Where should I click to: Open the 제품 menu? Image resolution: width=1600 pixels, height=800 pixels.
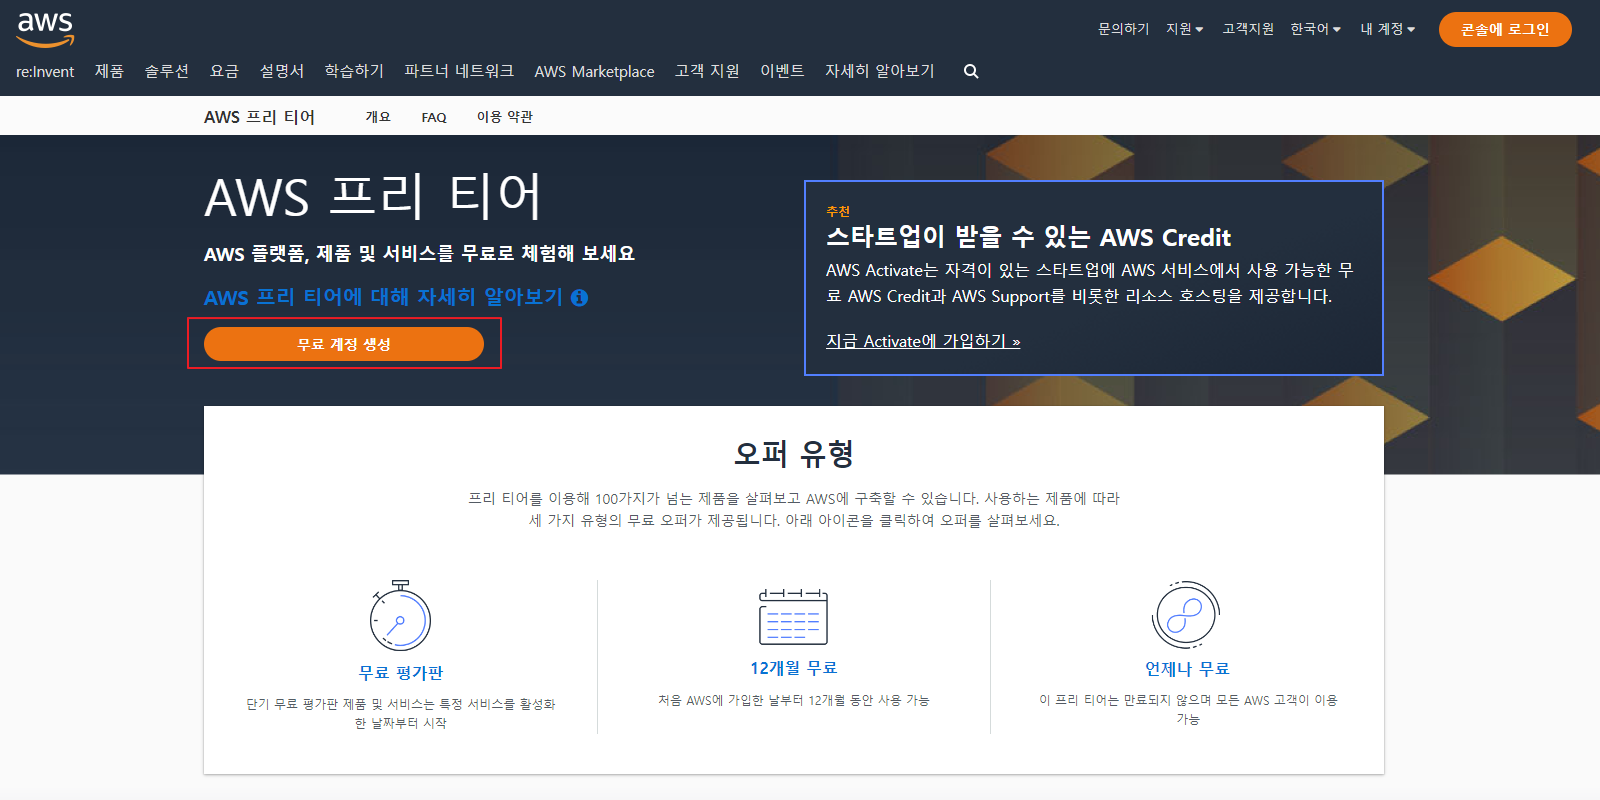tap(109, 71)
